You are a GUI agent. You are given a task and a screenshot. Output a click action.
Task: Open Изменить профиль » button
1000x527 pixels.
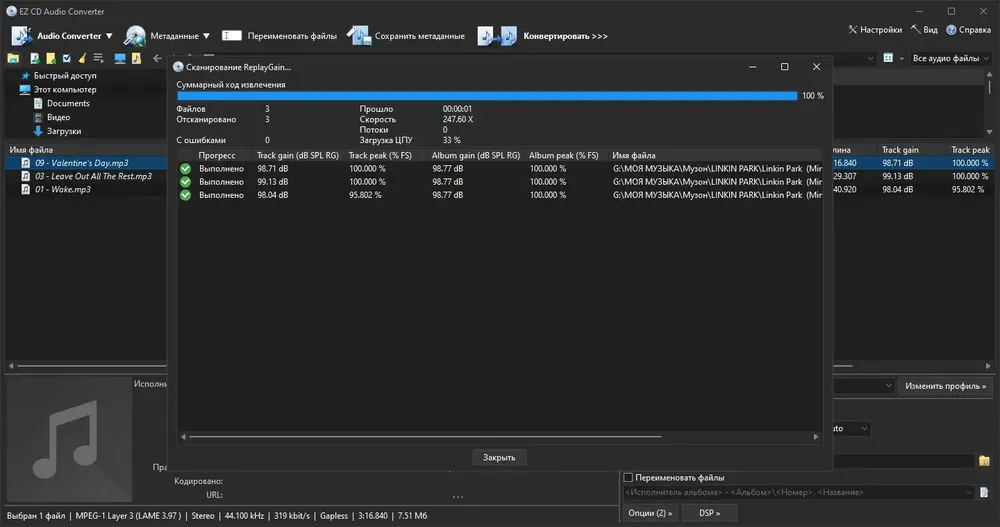click(x=945, y=386)
